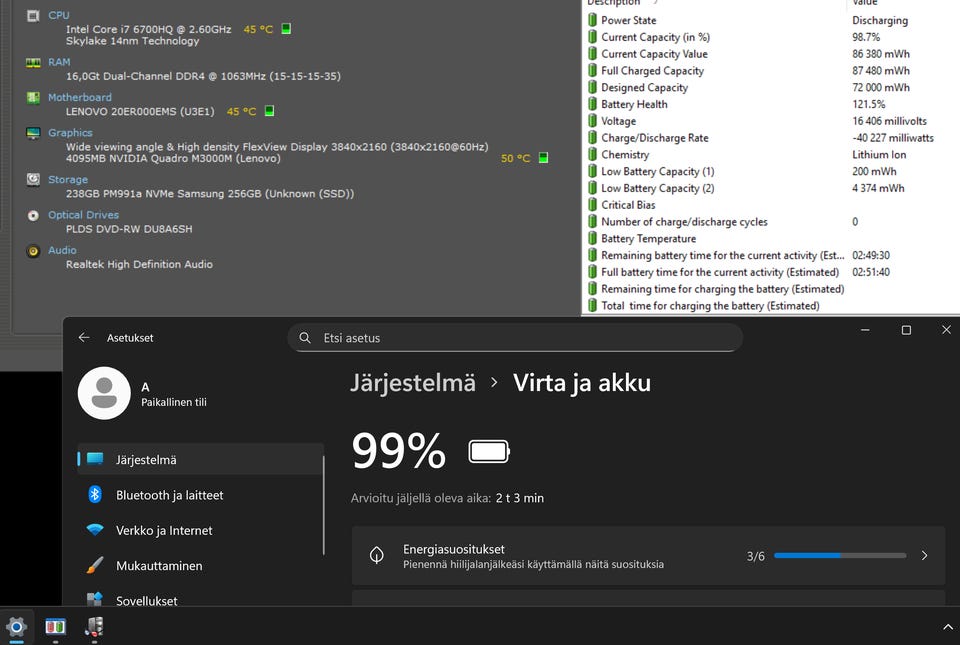Click the Storage drive icon
960x645 pixels.
click(33, 179)
